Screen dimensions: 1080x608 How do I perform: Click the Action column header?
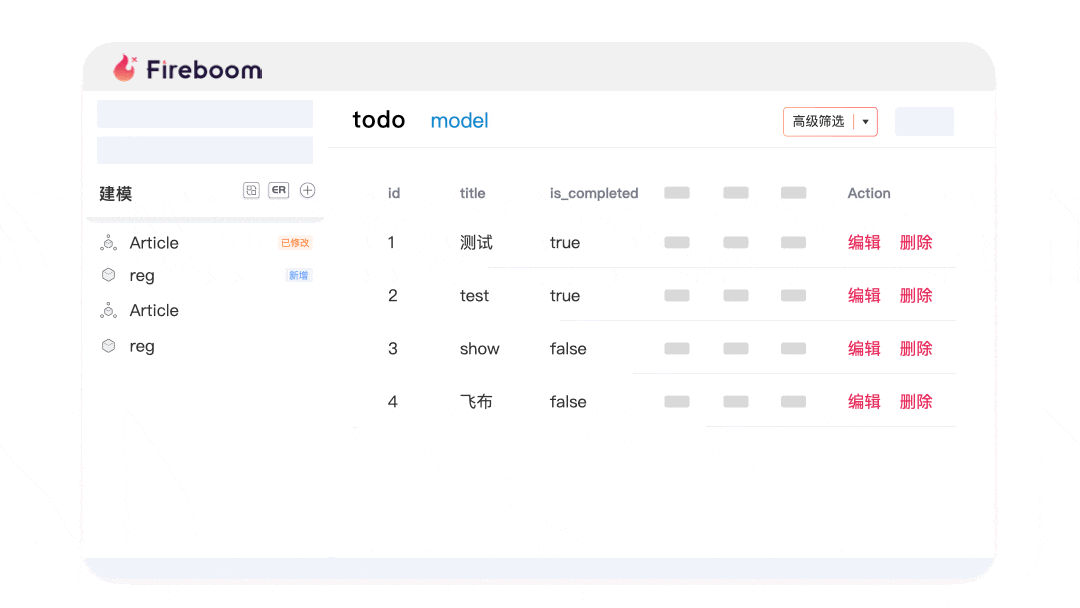869,193
